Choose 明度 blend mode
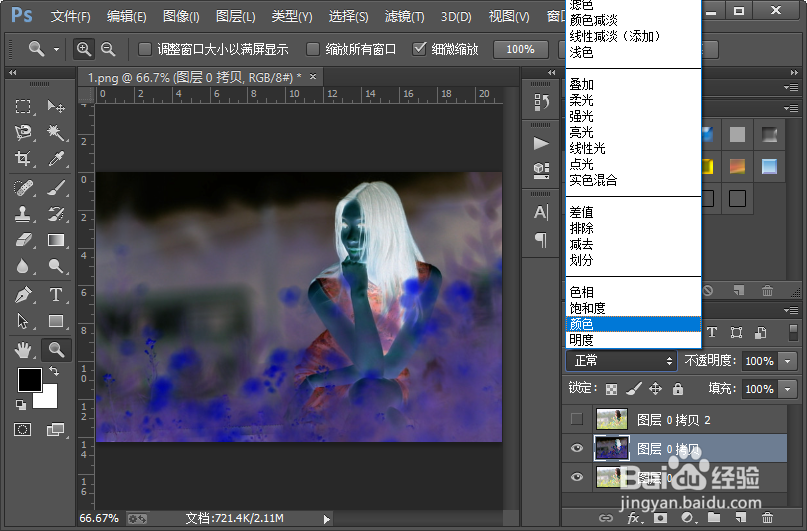The width and height of the screenshot is (807, 531). tap(634, 340)
